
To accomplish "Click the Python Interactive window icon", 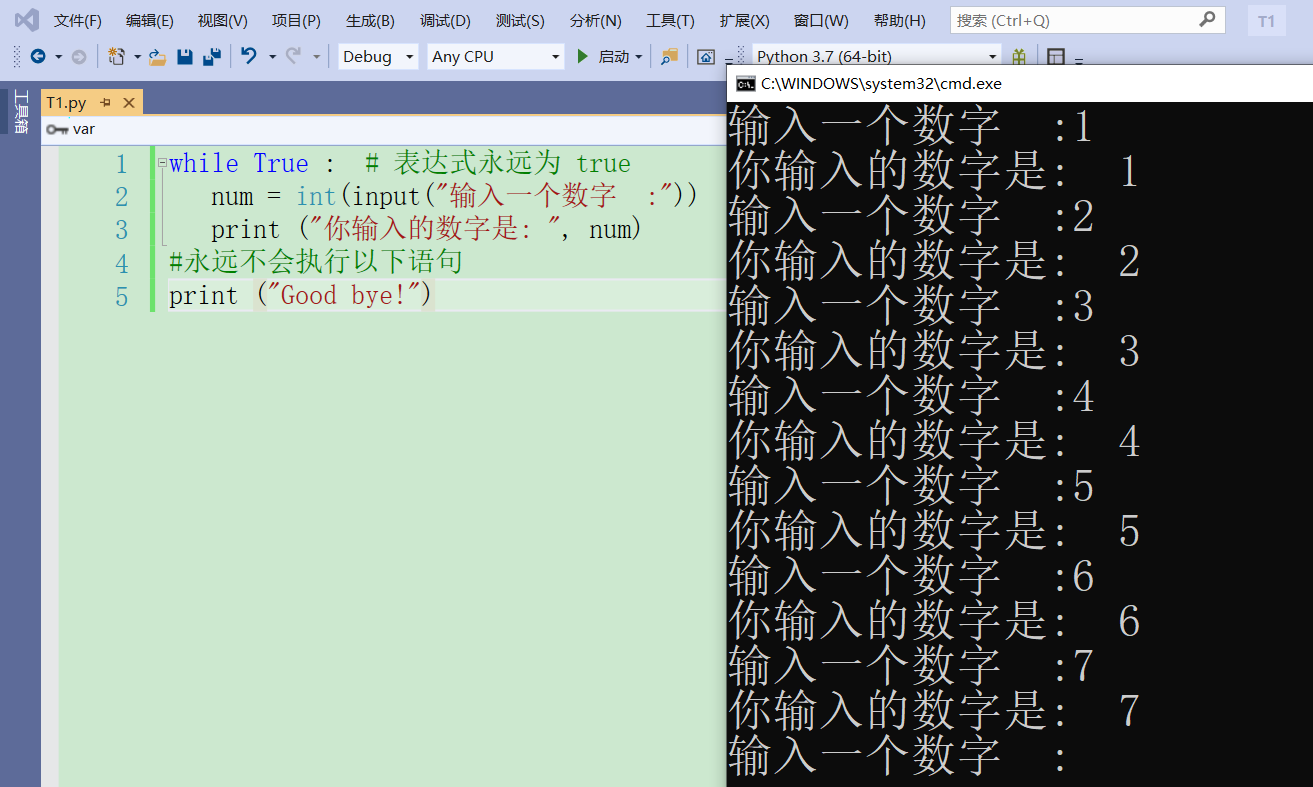I will (x=706, y=56).
